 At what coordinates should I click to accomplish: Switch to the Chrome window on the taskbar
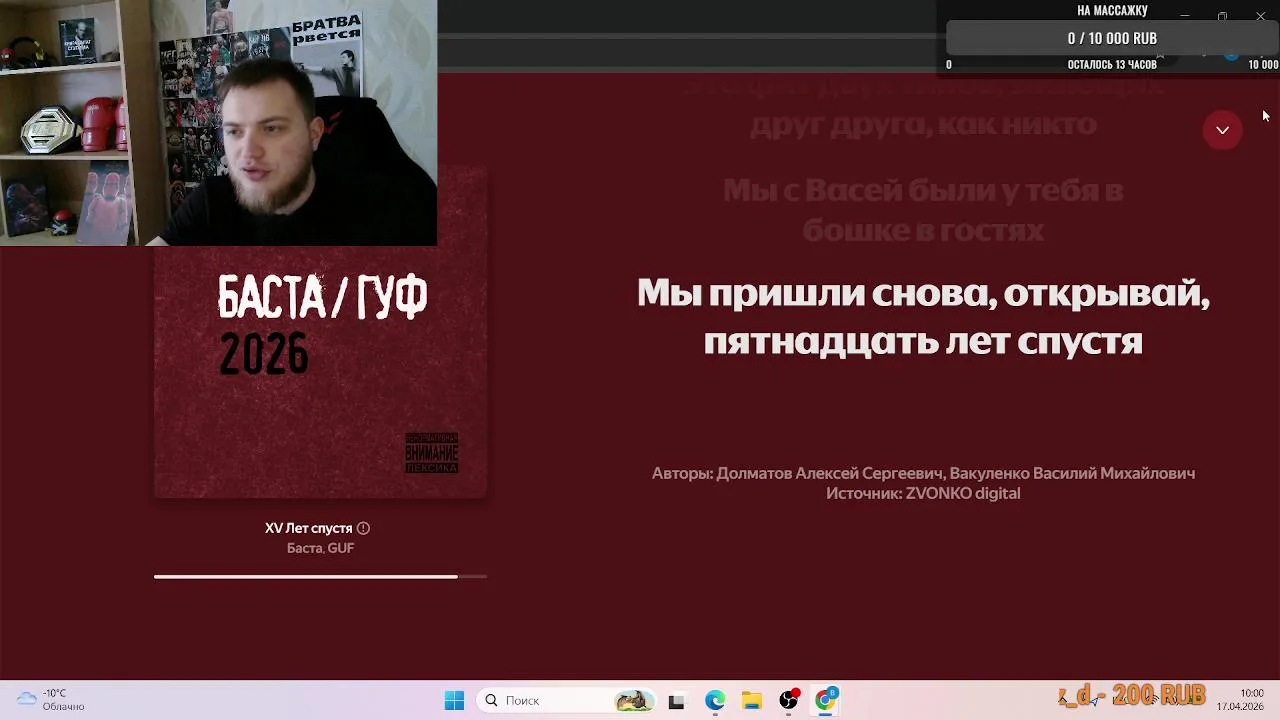pos(826,701)
